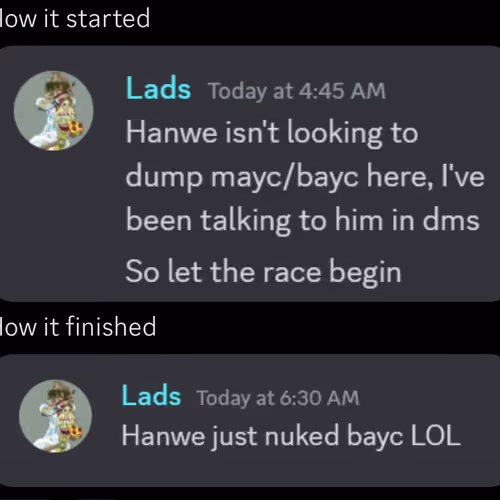The width and height of the screenshot is (500, 500).
Task: Click the word 'LOL' in the last message
Action: (x=436, y=435)
